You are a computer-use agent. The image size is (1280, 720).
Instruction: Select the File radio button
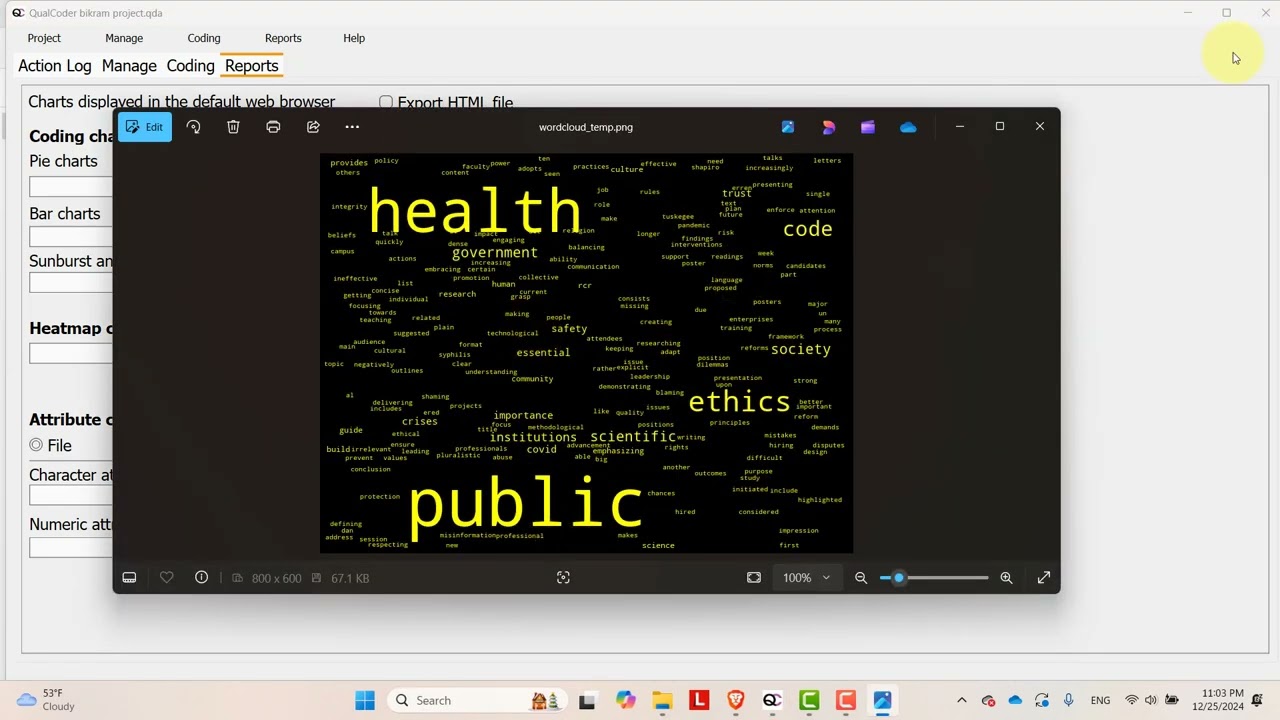[36, 445]
